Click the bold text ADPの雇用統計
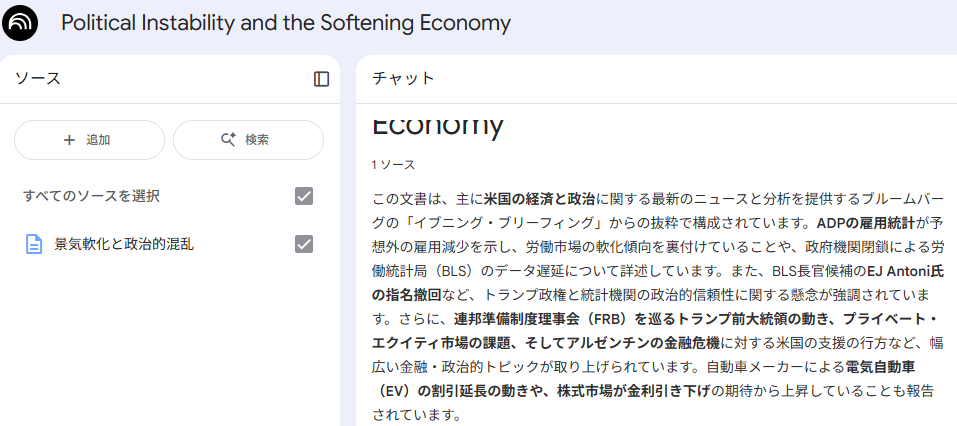The image size is (957, 426). point(864,222)
